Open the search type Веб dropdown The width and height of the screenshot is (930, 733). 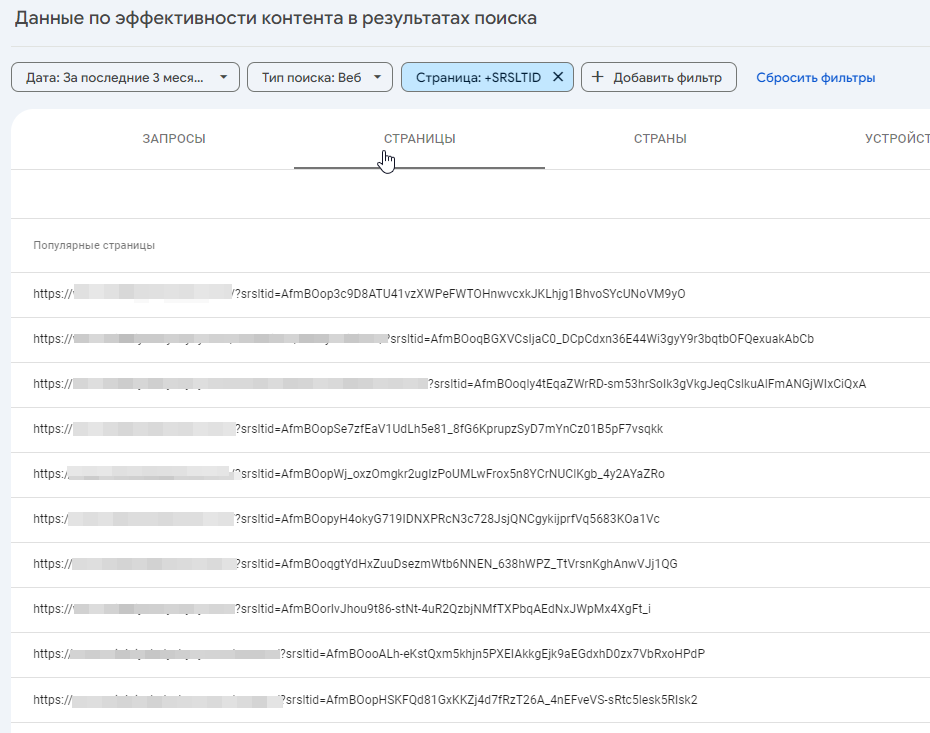(x=320, y=77)
